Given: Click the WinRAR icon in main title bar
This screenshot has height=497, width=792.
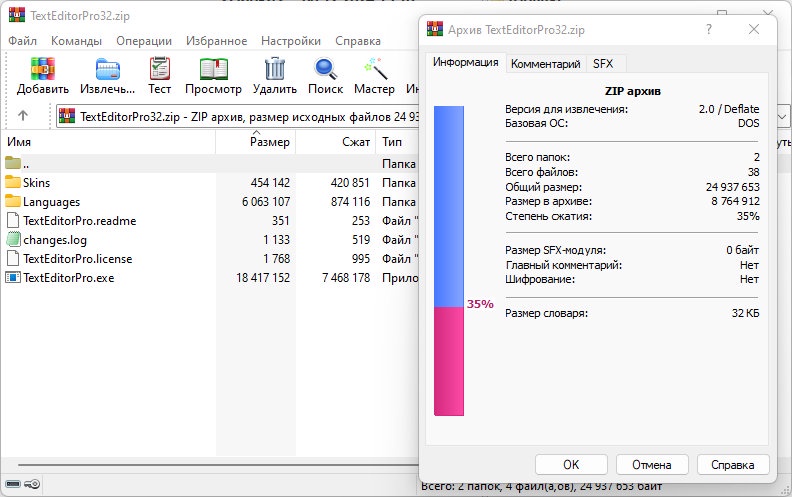Looking at the screenshot, I should pos(17,14).
